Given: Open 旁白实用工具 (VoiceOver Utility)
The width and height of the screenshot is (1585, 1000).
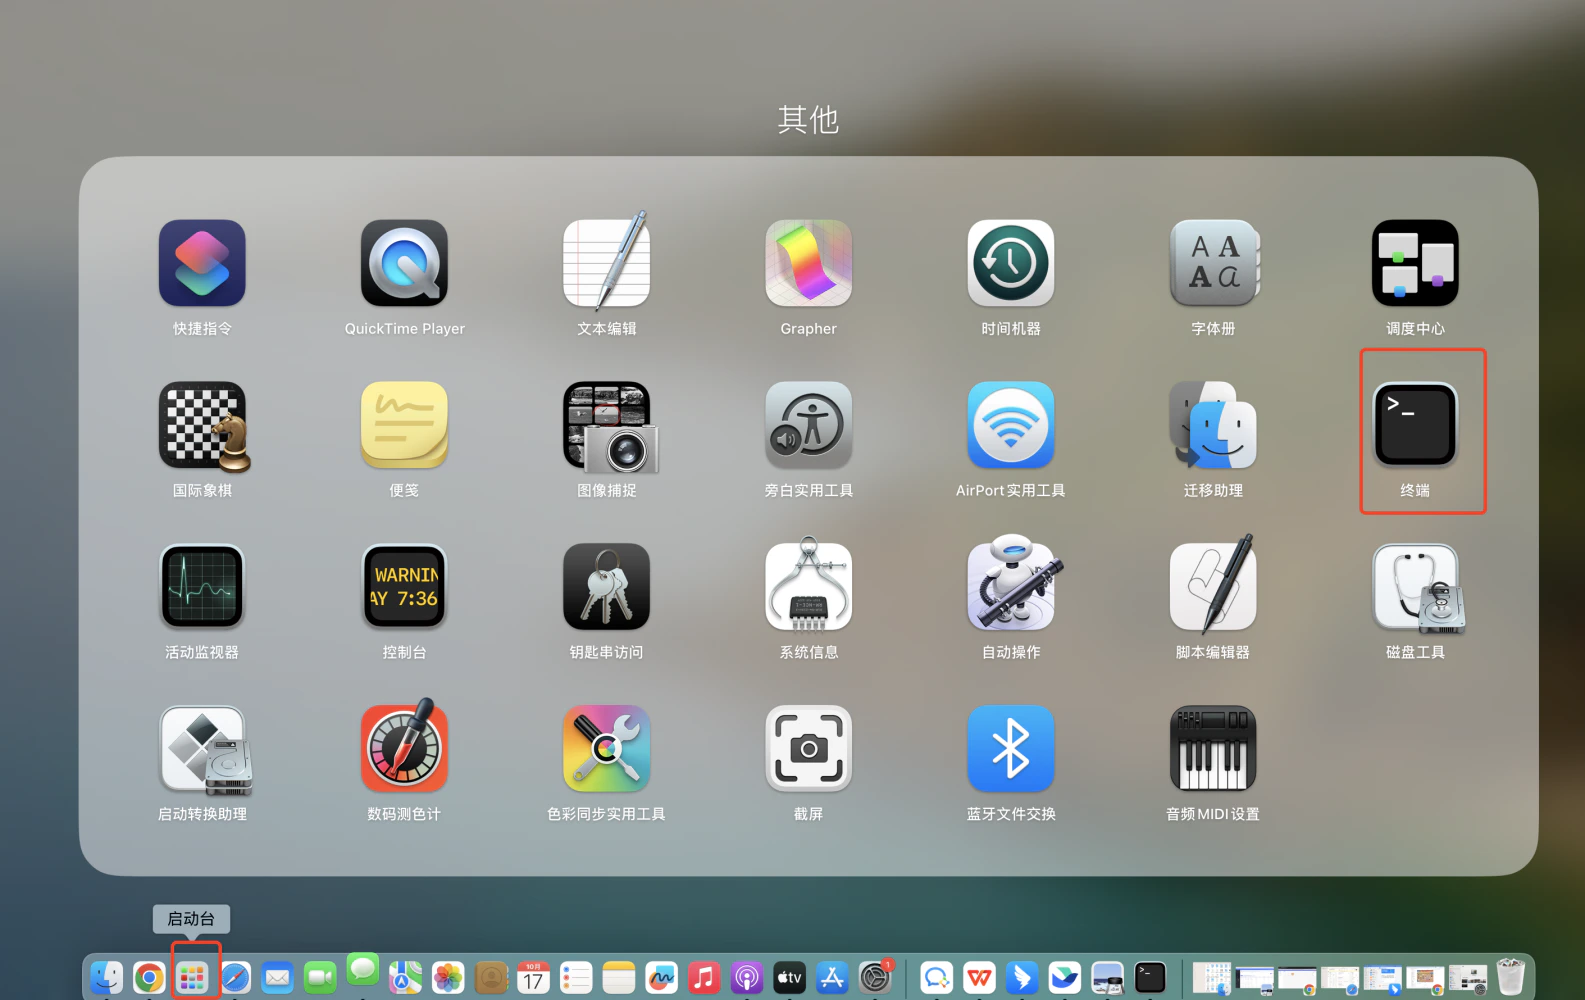Looking at the screenshot, I should [808, 425].
